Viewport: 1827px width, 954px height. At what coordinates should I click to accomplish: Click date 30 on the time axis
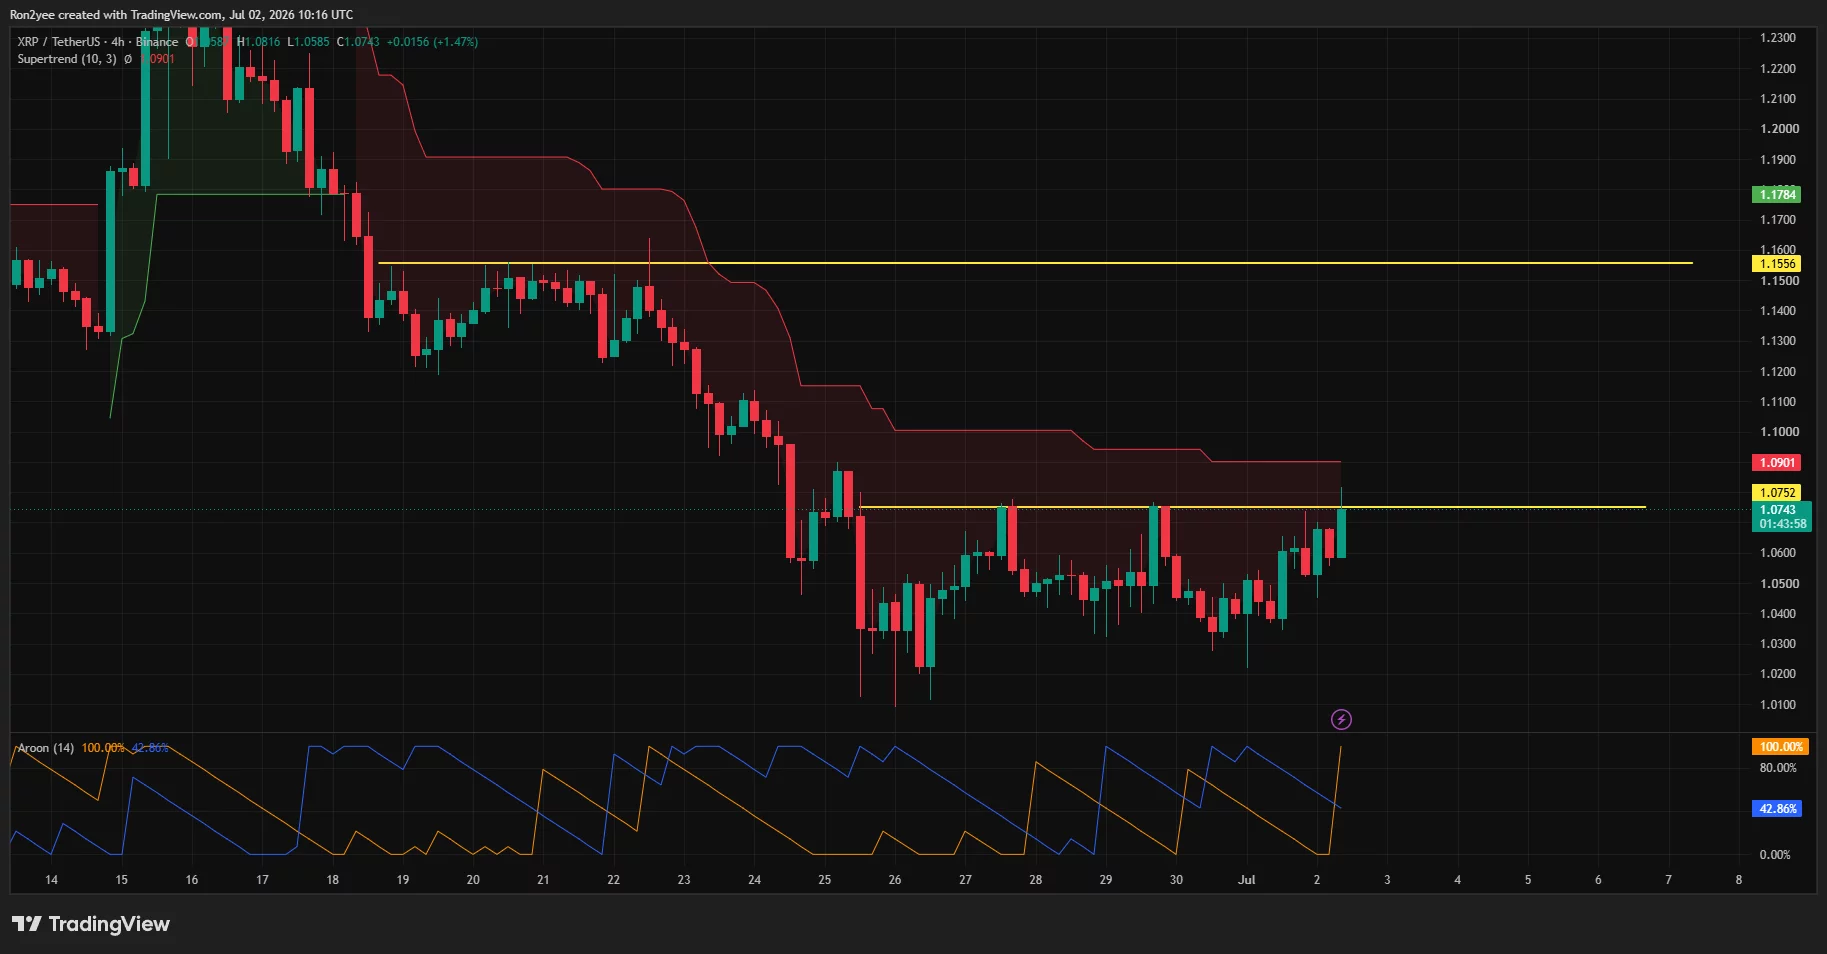click(x=1176, y=880)
